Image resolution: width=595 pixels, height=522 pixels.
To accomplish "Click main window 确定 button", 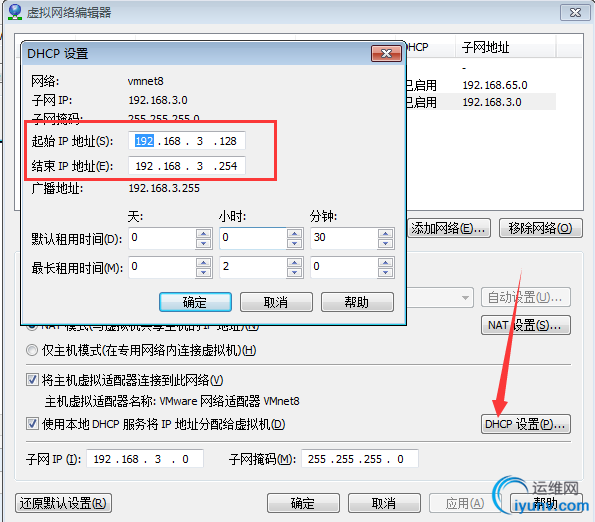I will point(303,503).
